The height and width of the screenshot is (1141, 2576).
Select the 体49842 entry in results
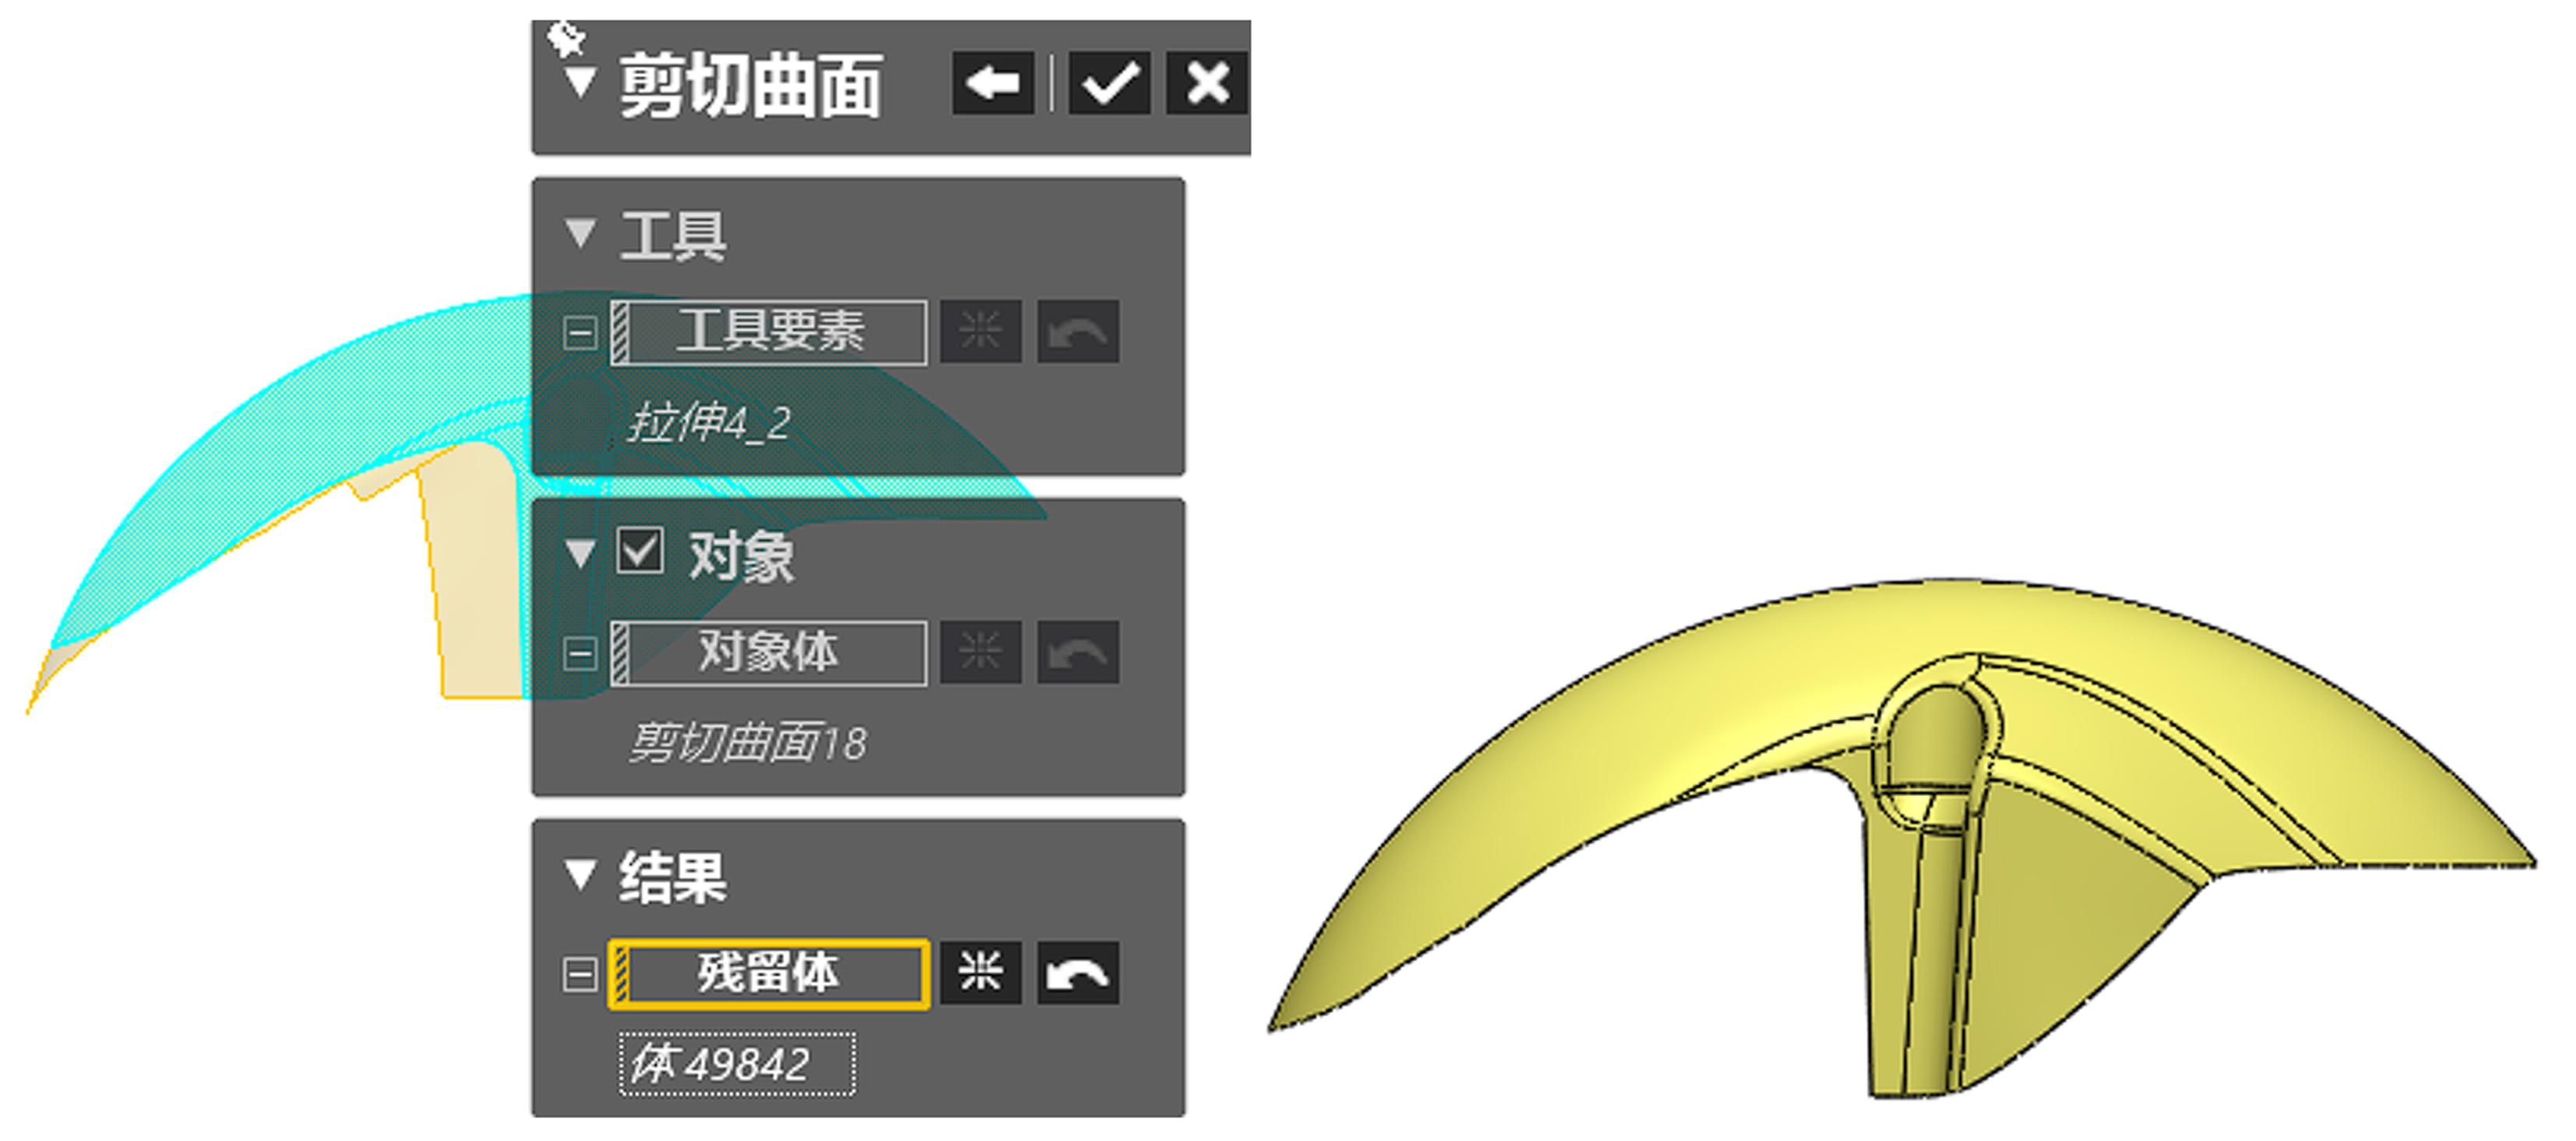[x=737, y=1064]
